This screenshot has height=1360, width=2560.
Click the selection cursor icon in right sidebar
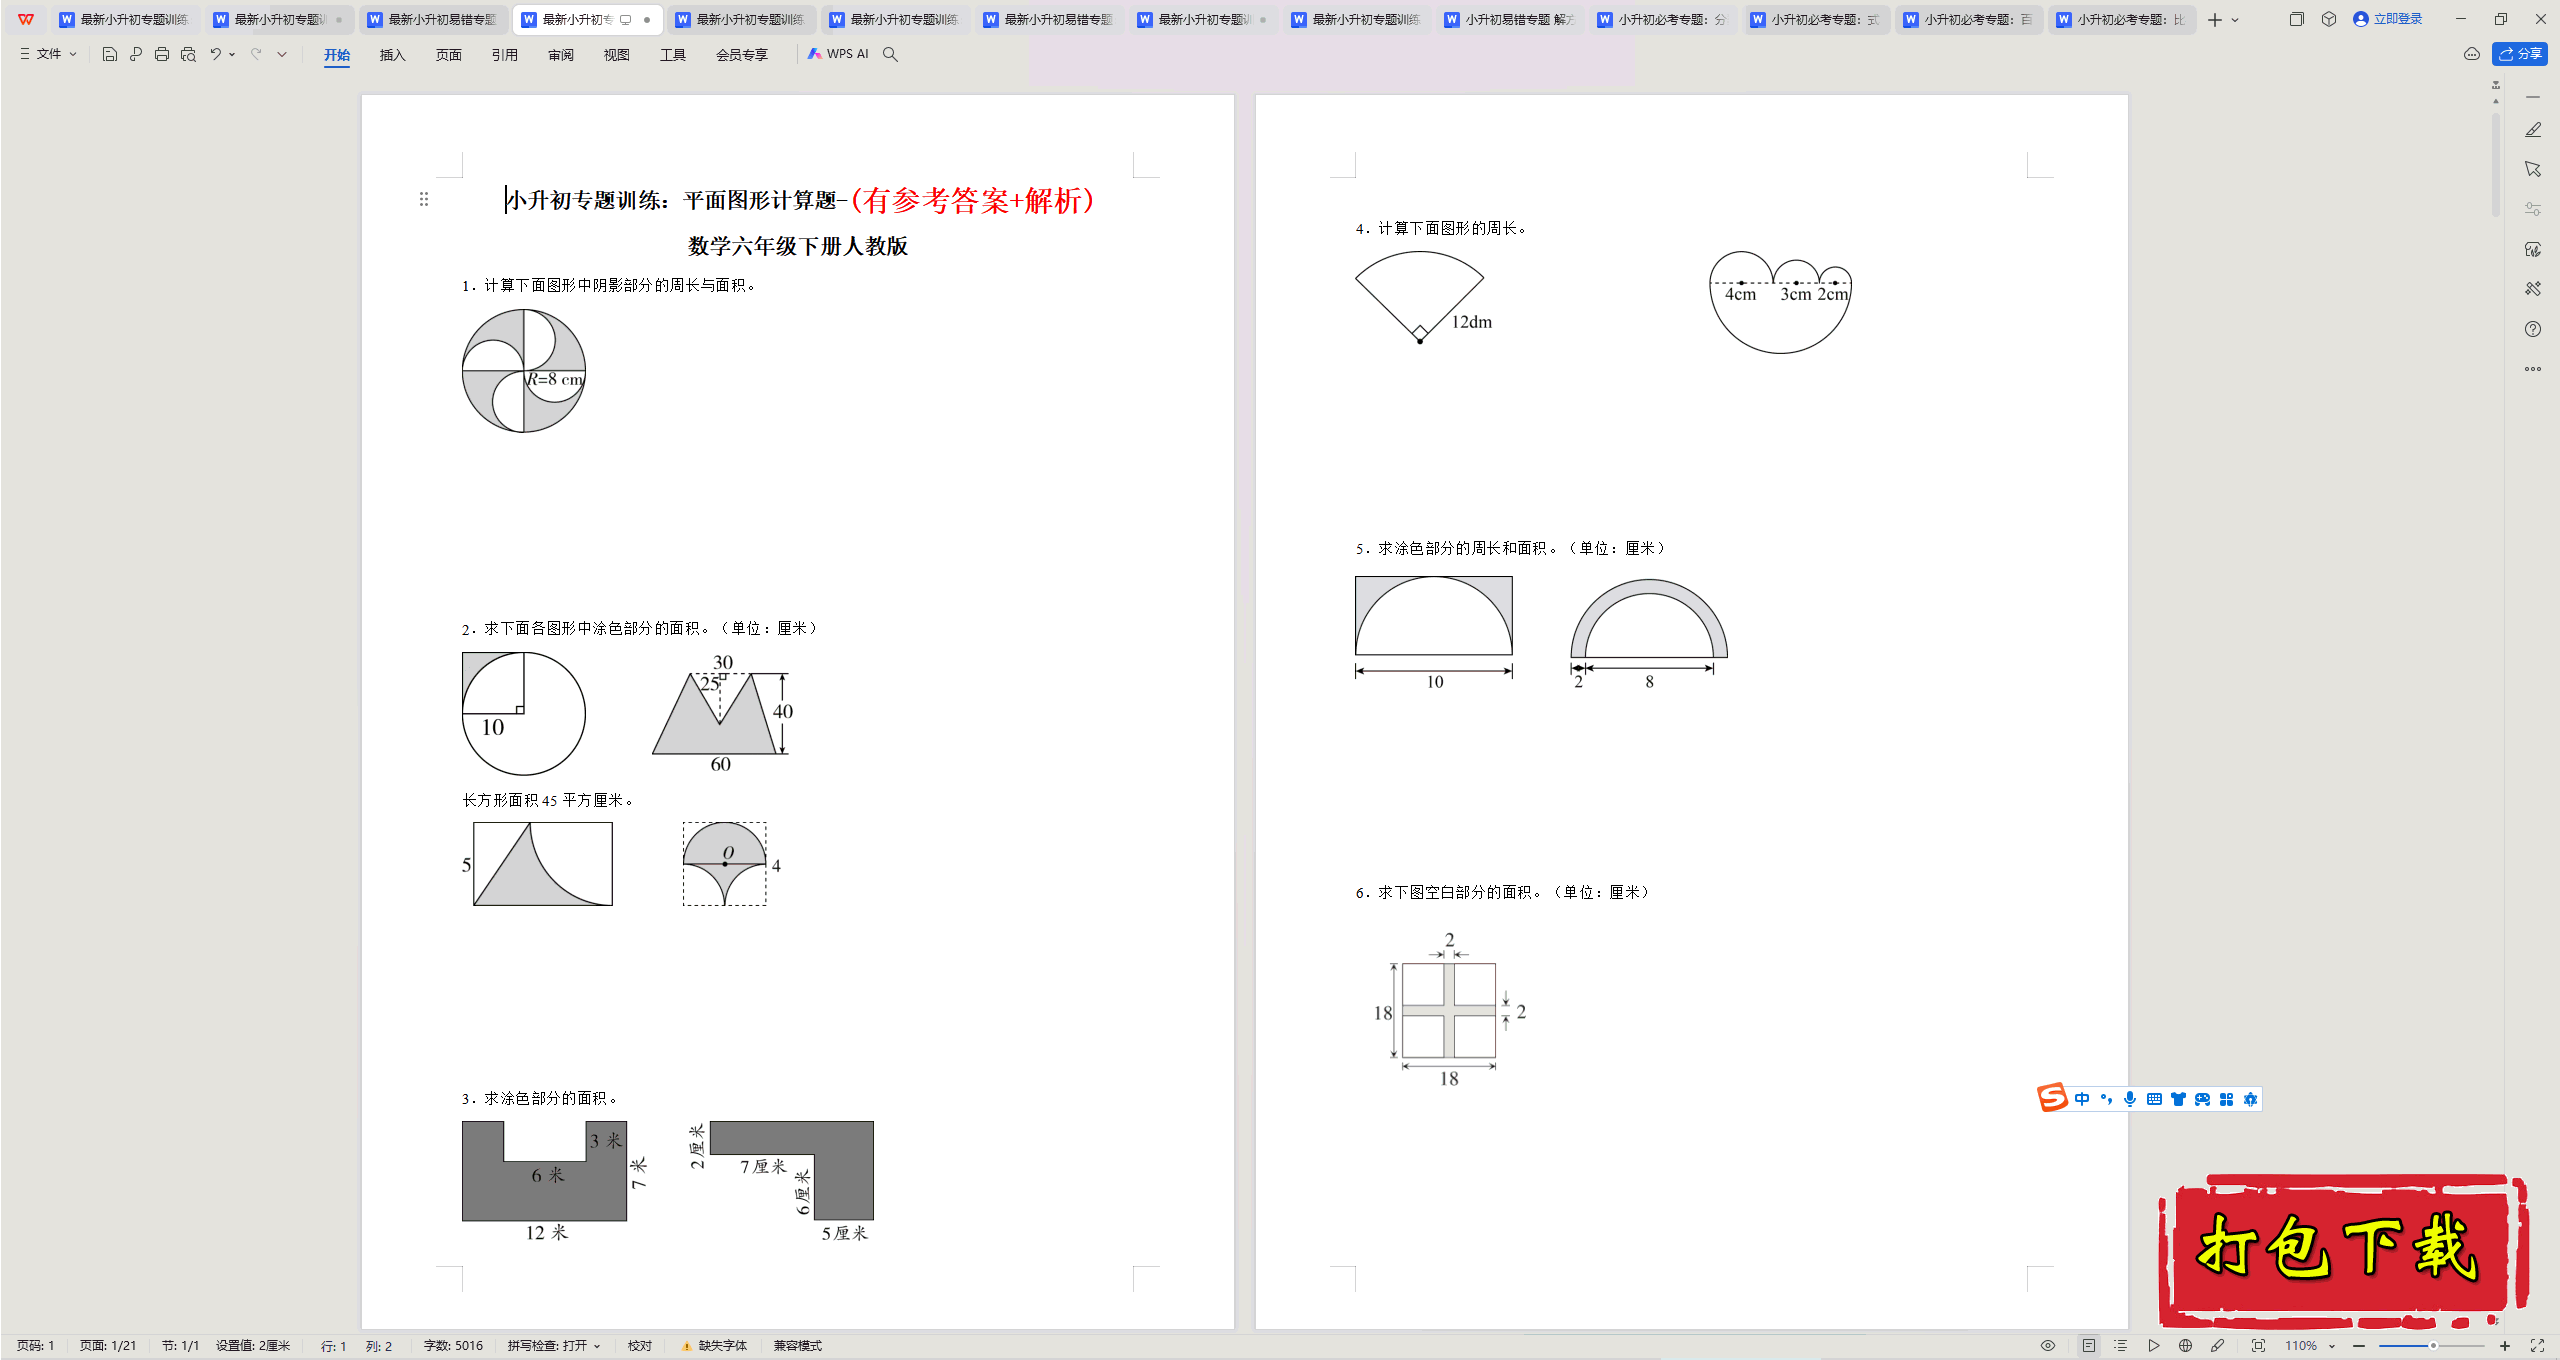tap(2533, 169)
